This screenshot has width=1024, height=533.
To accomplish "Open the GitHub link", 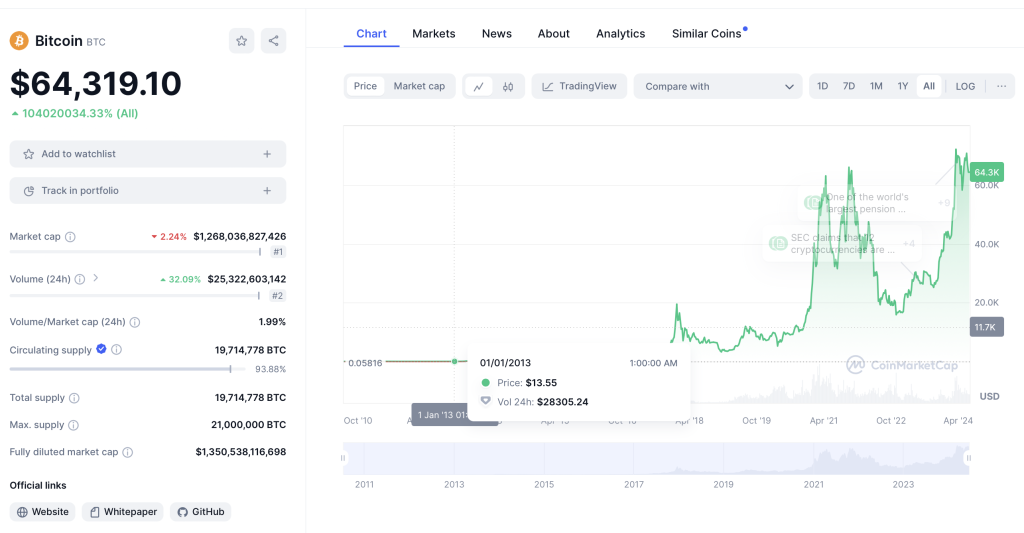I will pos(200,512).
